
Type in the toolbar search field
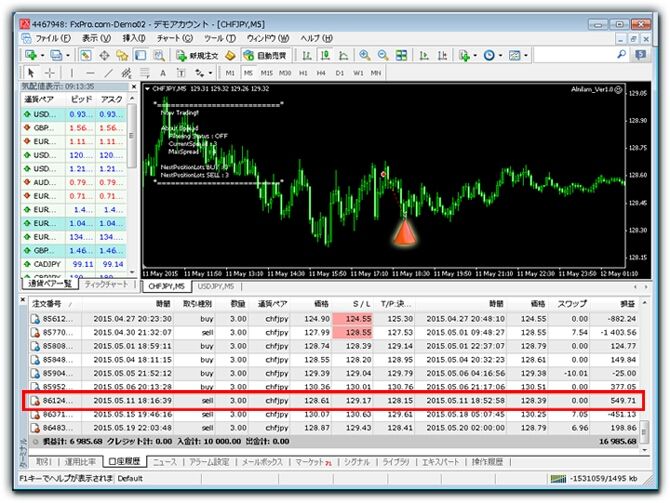(x=574, y=55)
